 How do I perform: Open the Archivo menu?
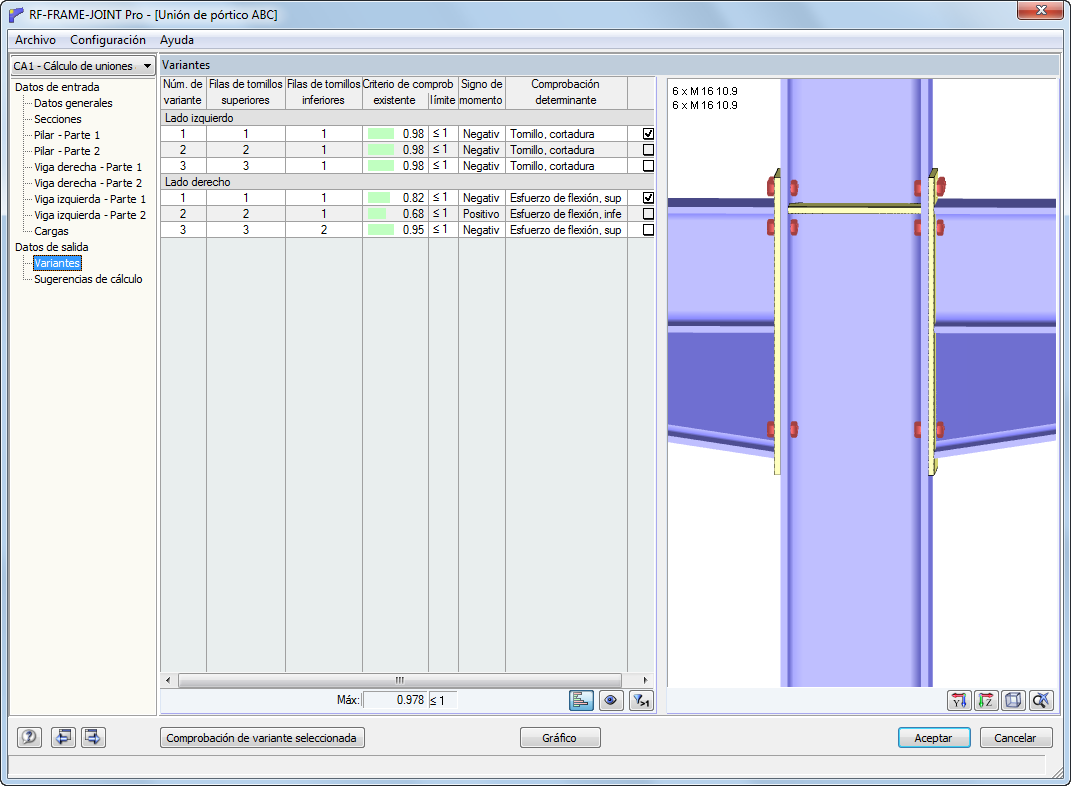[x=36, y=40]
